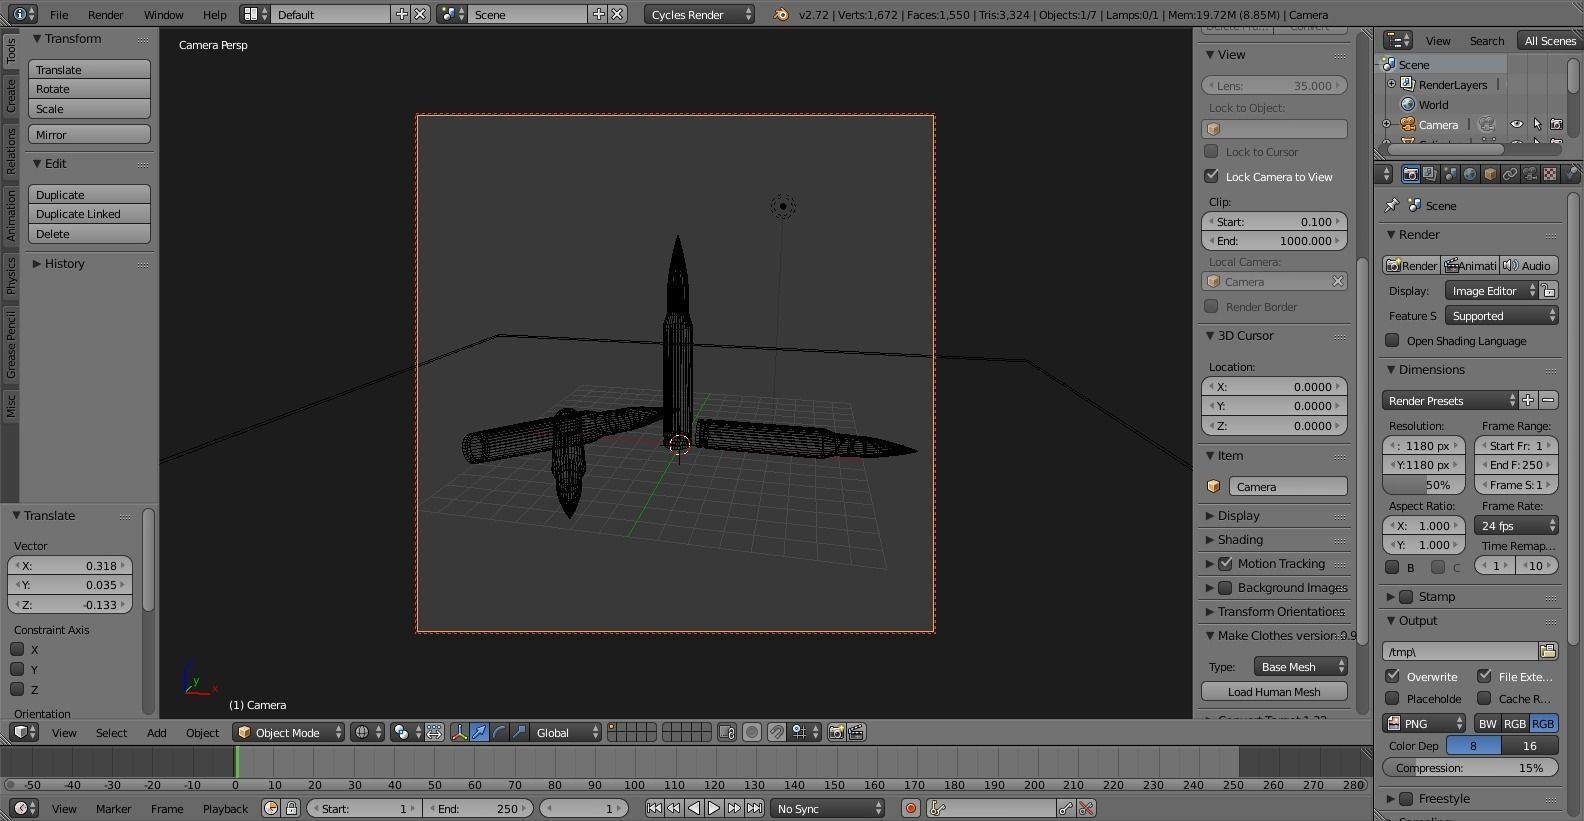This screenshot has height=821, width=1584.
Task: Open the Help menu
Action: 214,14
